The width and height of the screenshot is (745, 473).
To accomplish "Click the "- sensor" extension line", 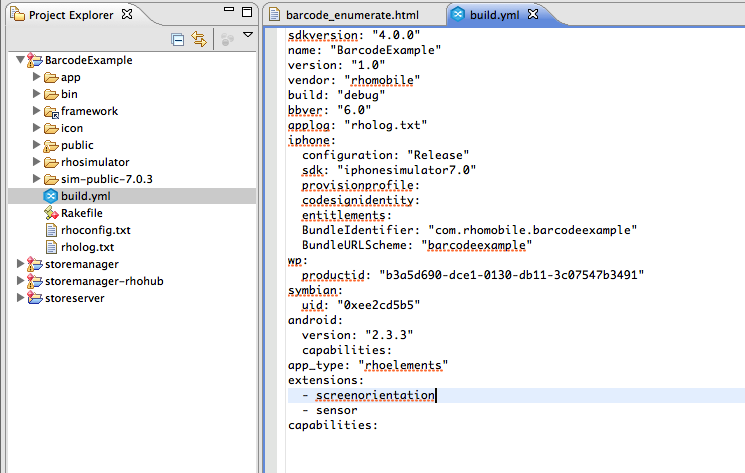I will point(330,410).
